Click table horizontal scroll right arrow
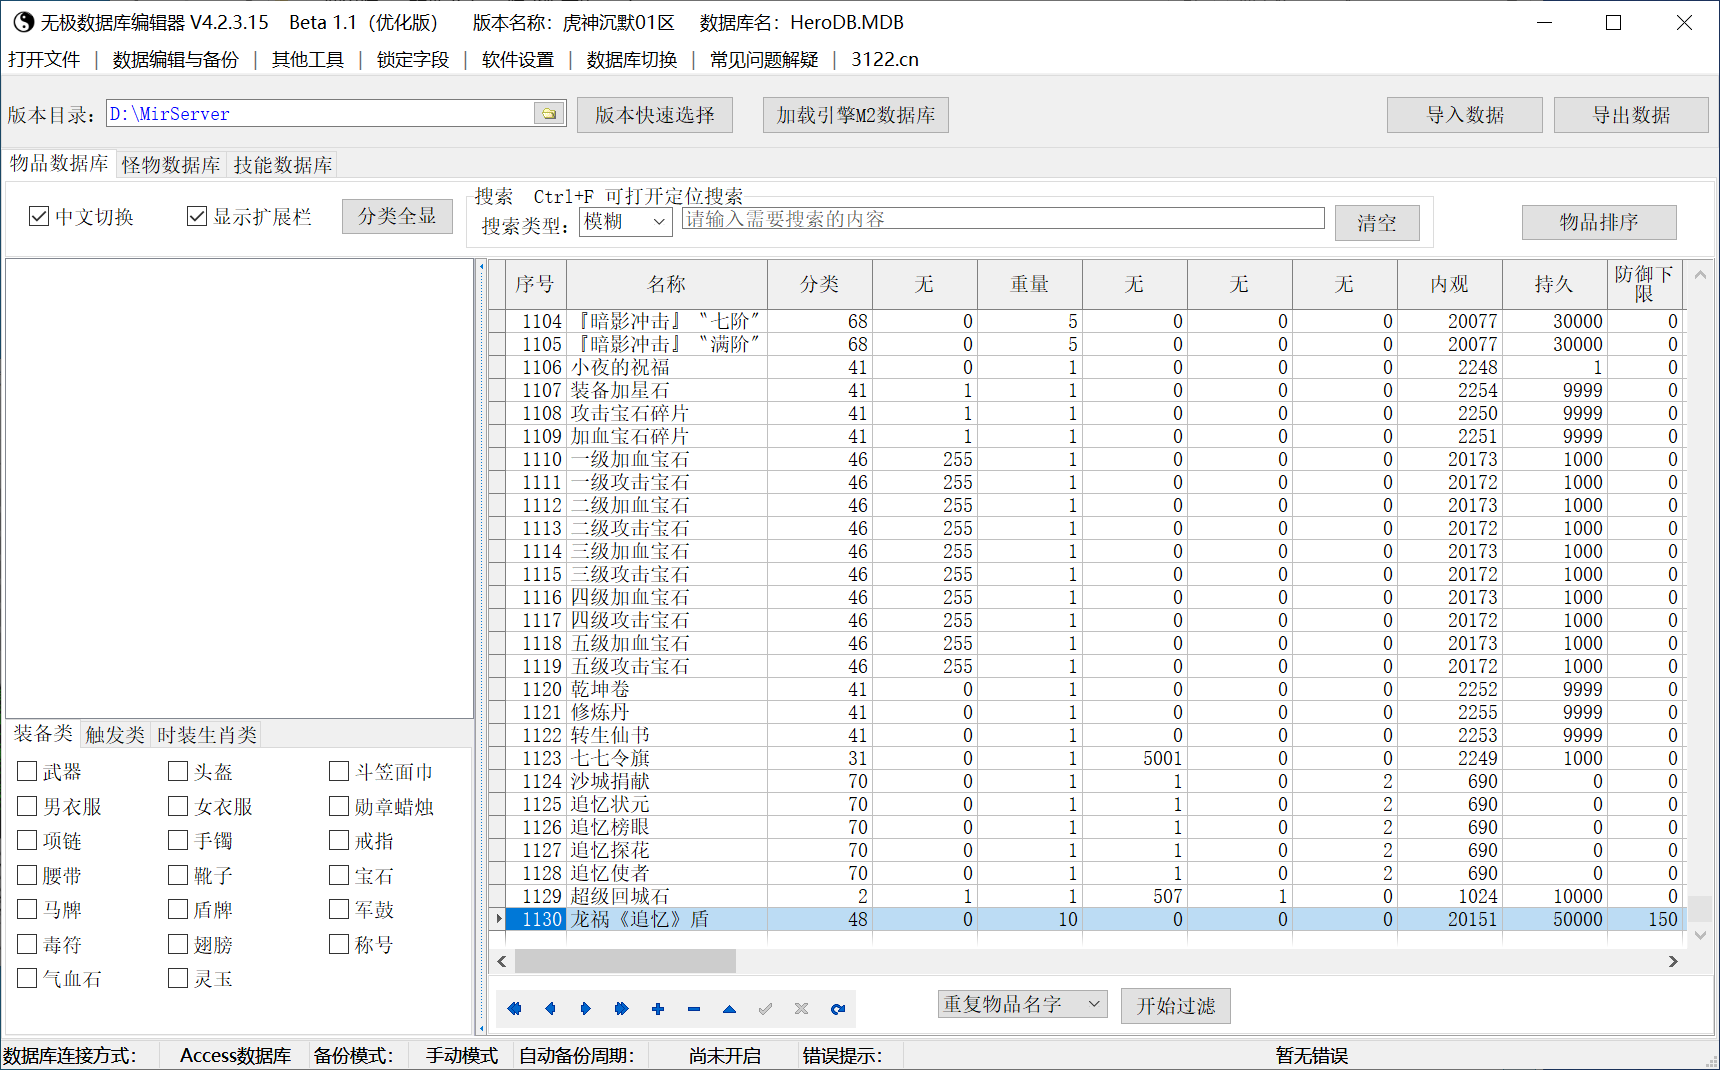1720x1070 pixels. (1673, 961)
